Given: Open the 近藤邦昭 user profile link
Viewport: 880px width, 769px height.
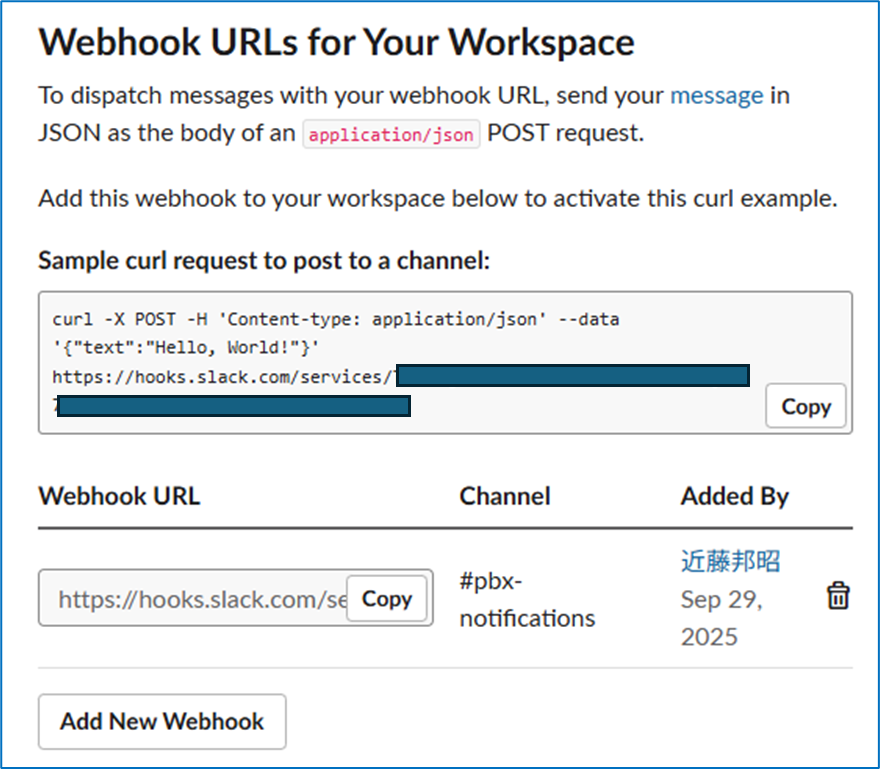Looking at the screenshot, I should point(730,562).
